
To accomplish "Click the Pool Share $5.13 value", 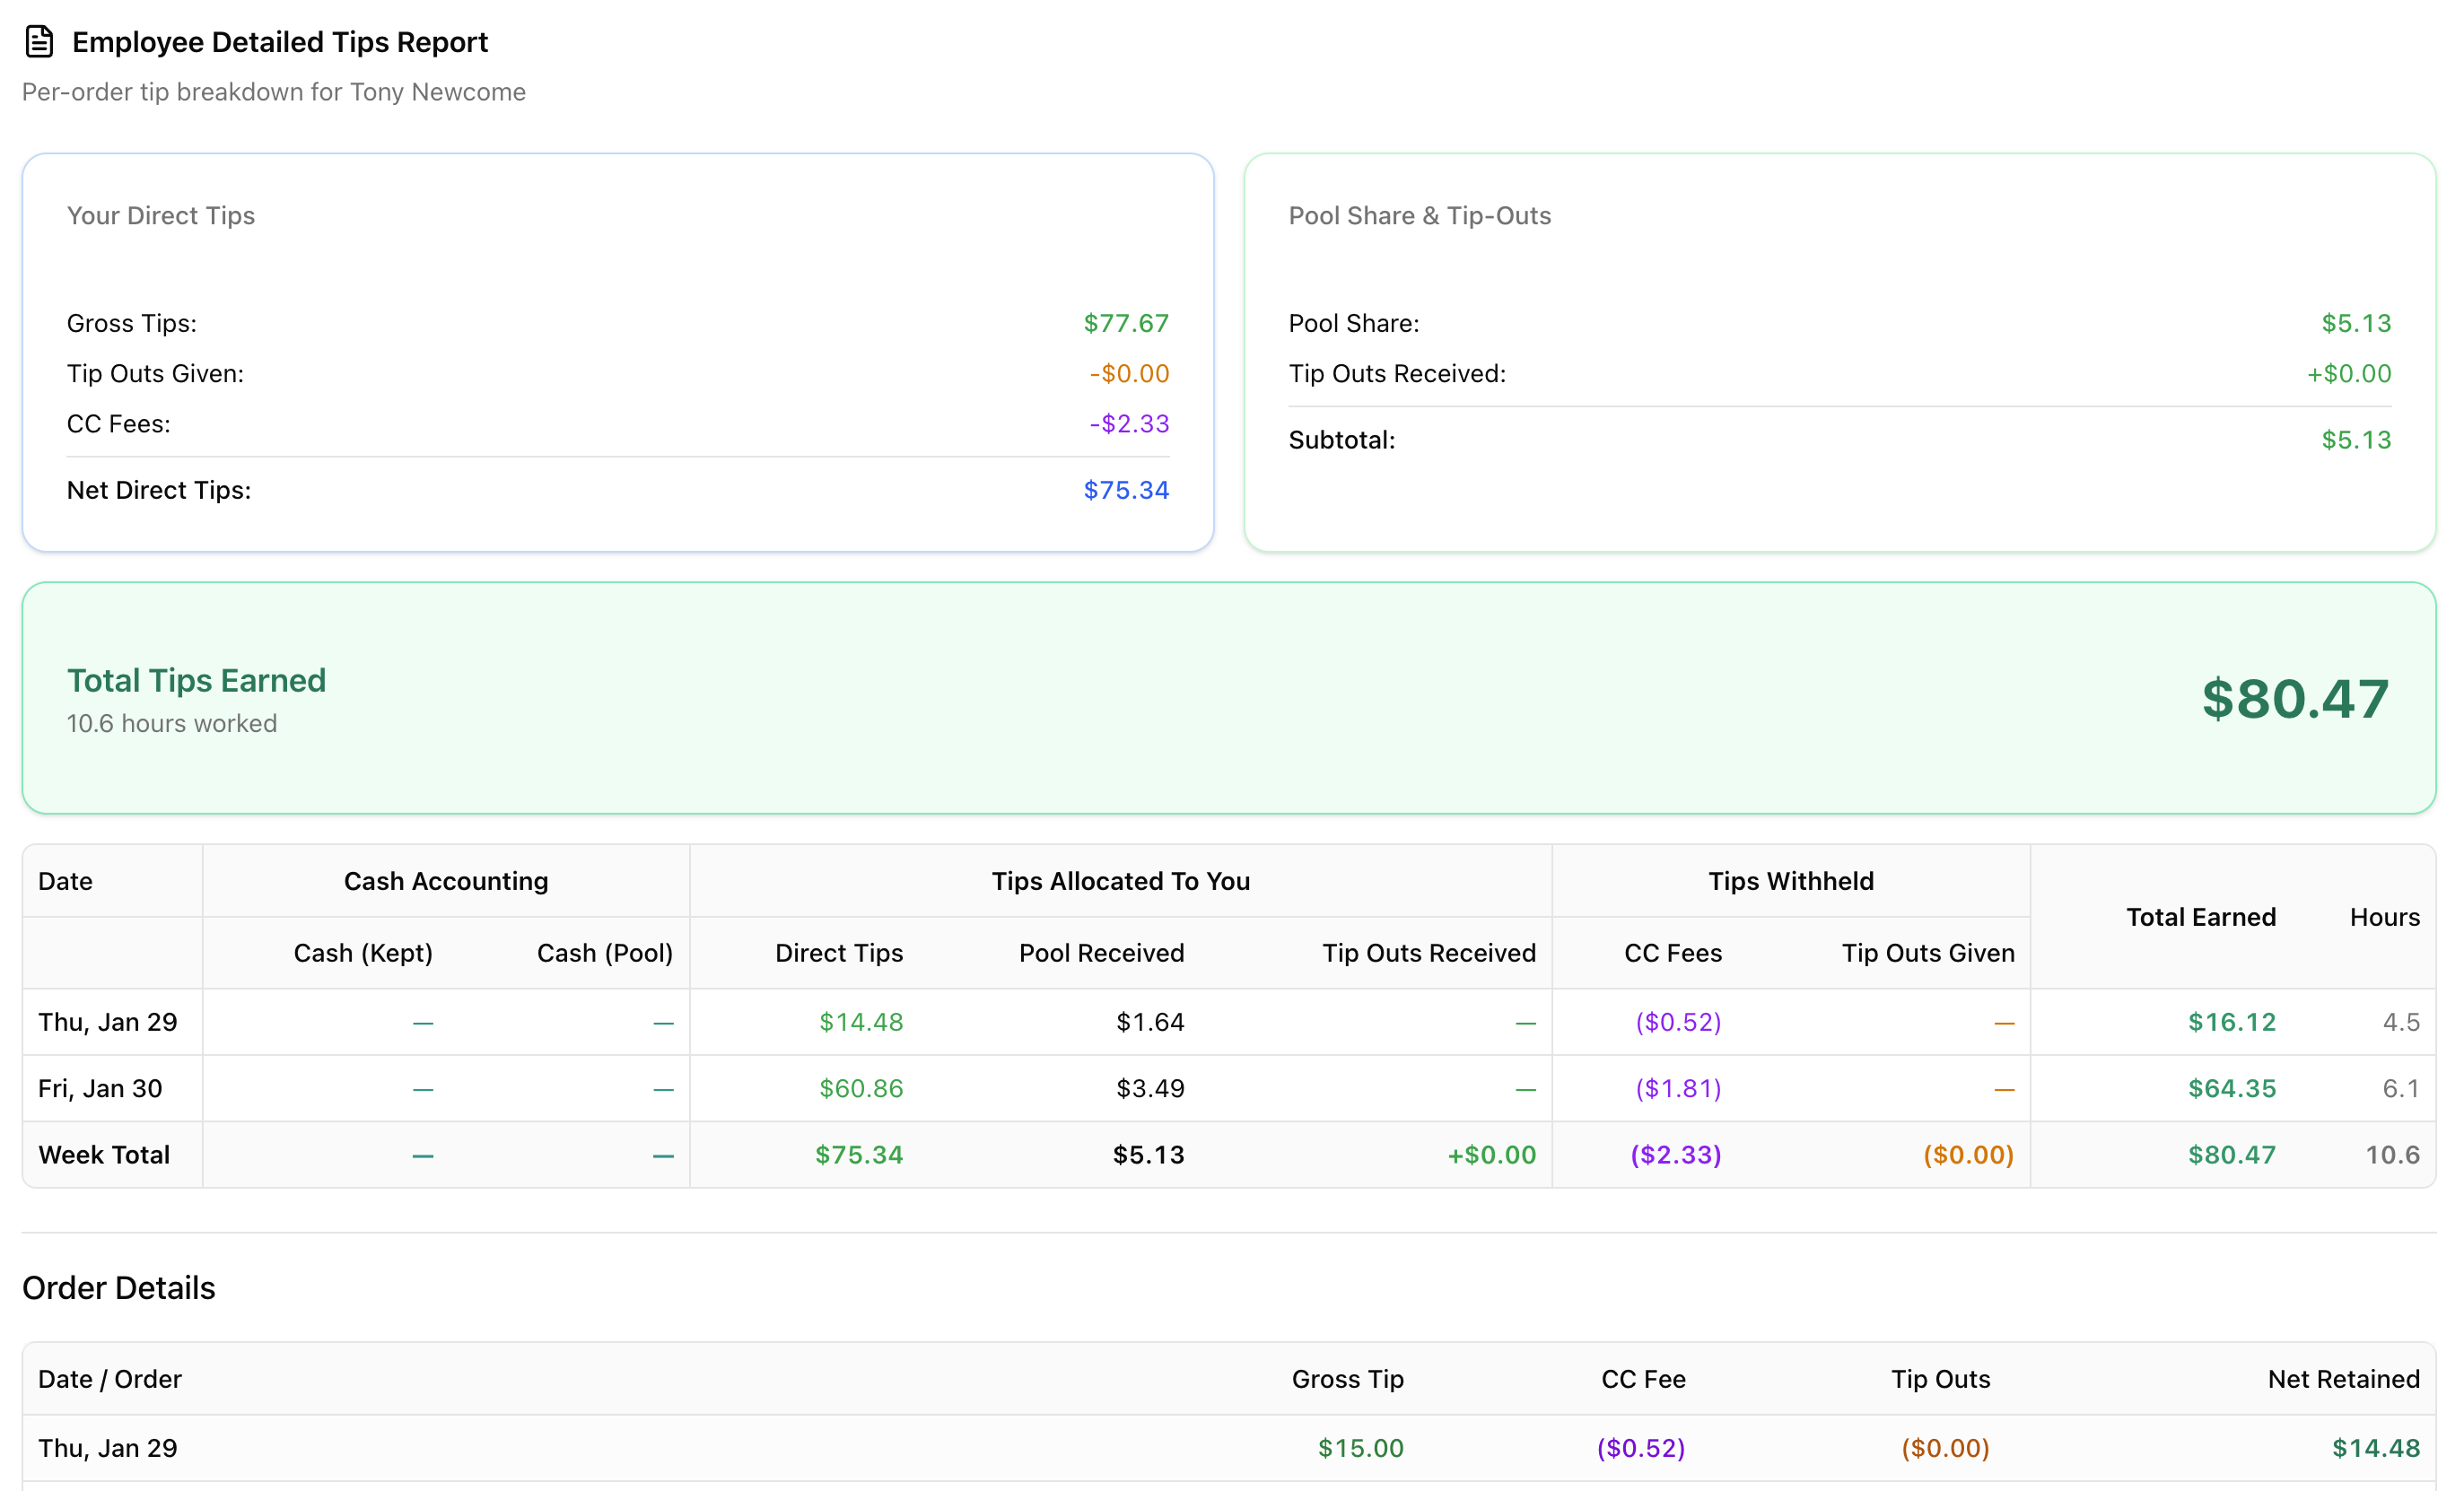I will [x=2355, y=323].
